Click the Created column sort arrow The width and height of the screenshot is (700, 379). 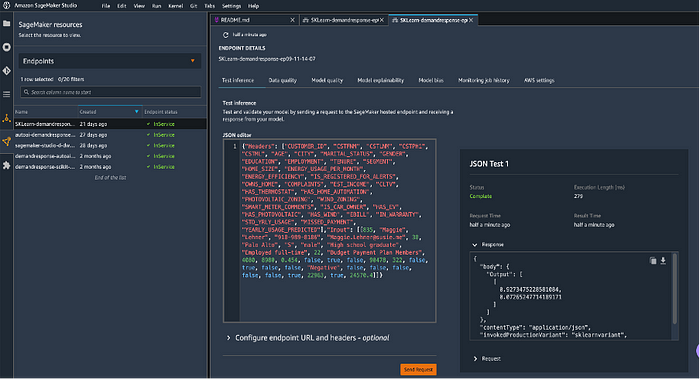point(137,112)
